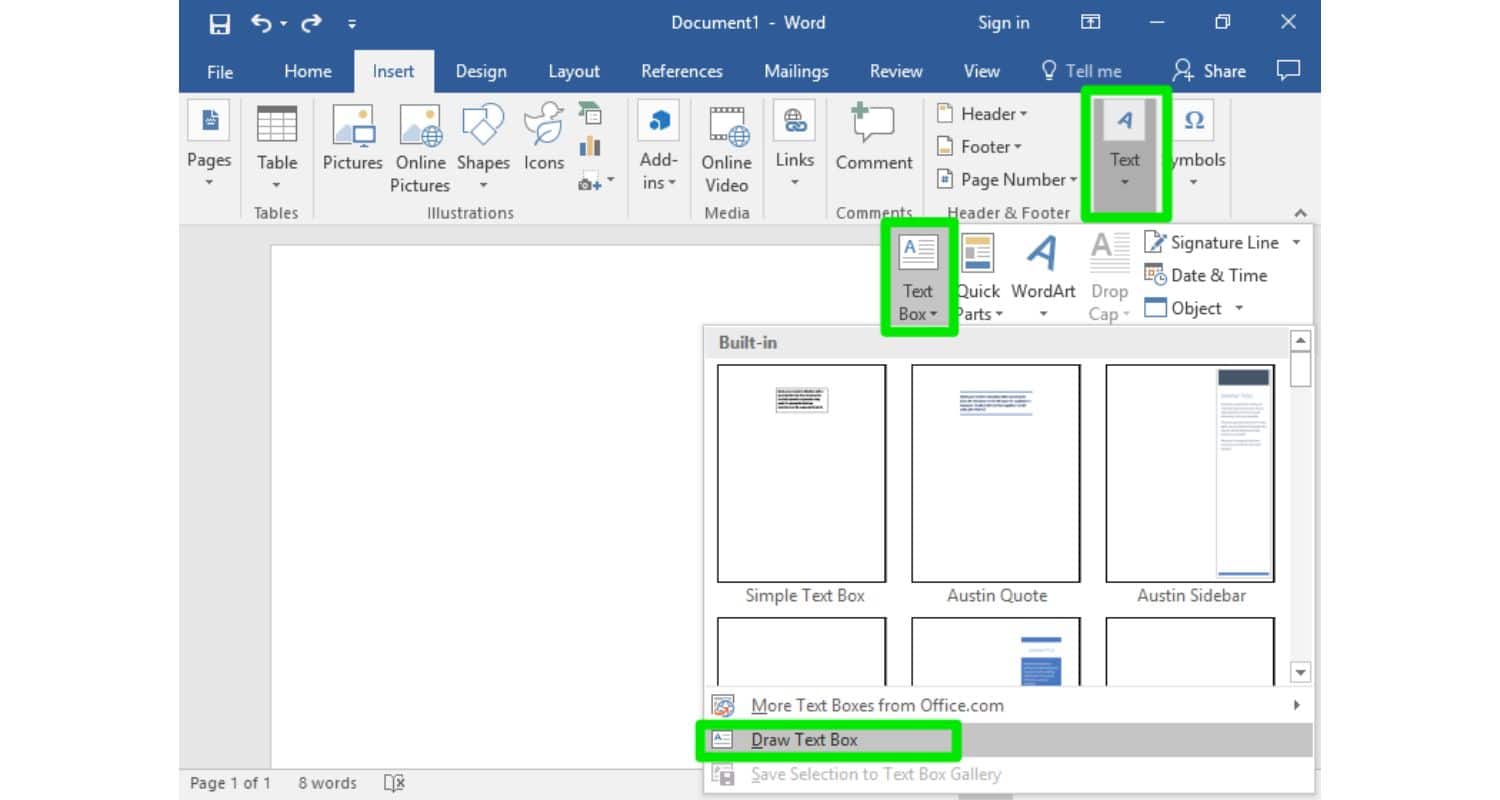Switch to the Layout tab
Image resolution: width=1500 pixels, height=800 pixels.
(574, 71)
